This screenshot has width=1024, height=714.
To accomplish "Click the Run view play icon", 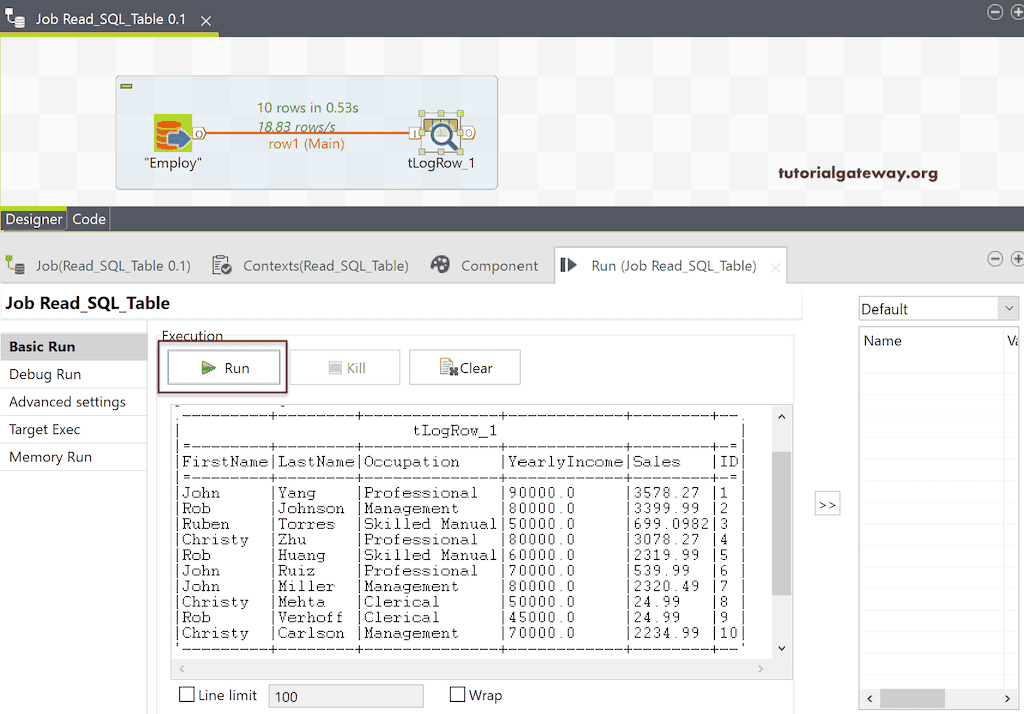I will 569,265.
